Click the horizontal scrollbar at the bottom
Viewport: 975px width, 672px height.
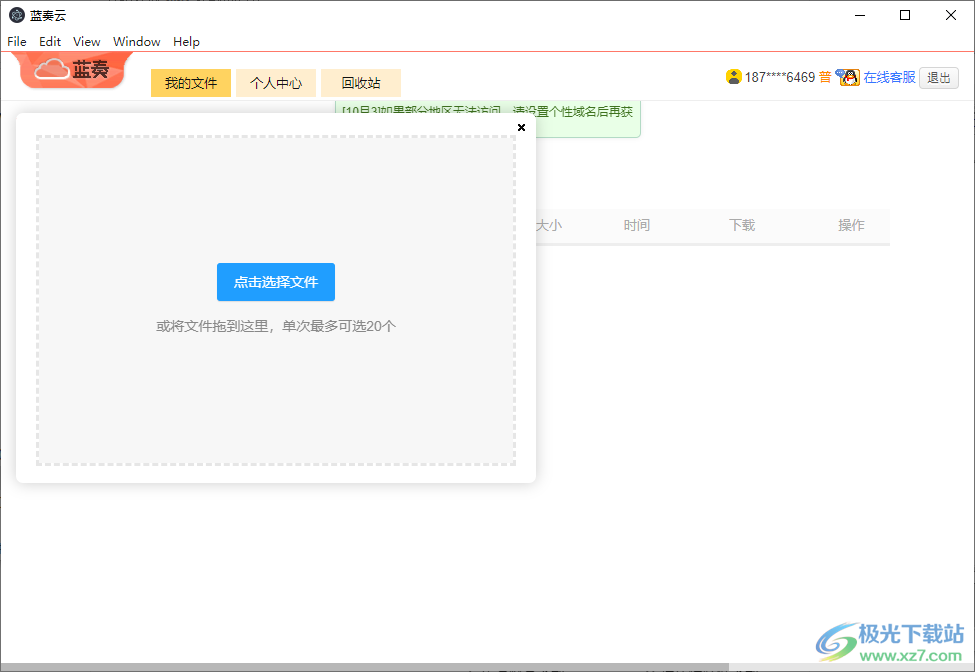364,667
